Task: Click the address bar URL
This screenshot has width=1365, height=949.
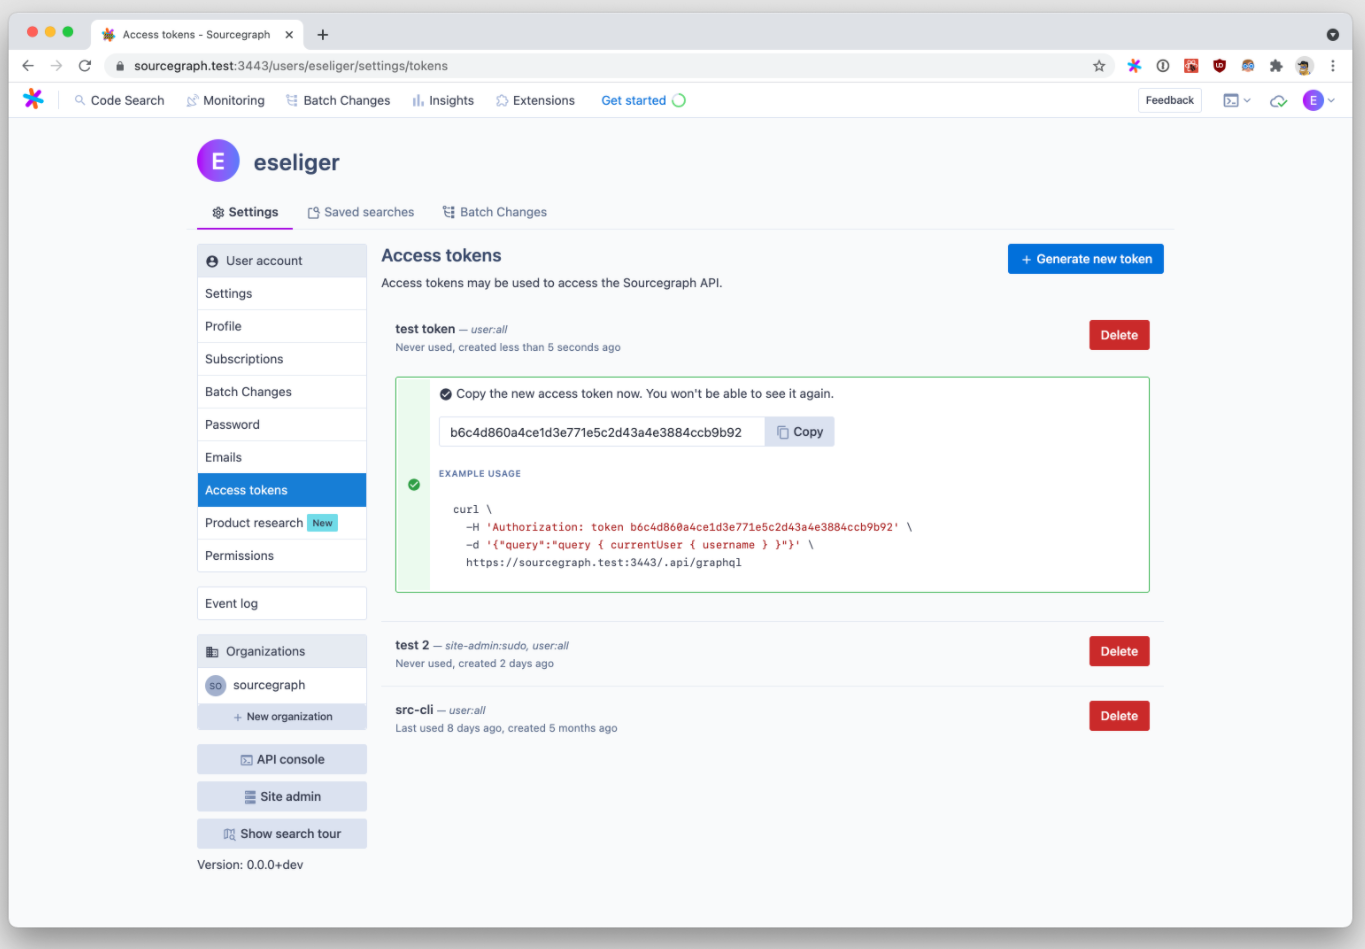Action: pyautogui.click(x=291, y=66)
